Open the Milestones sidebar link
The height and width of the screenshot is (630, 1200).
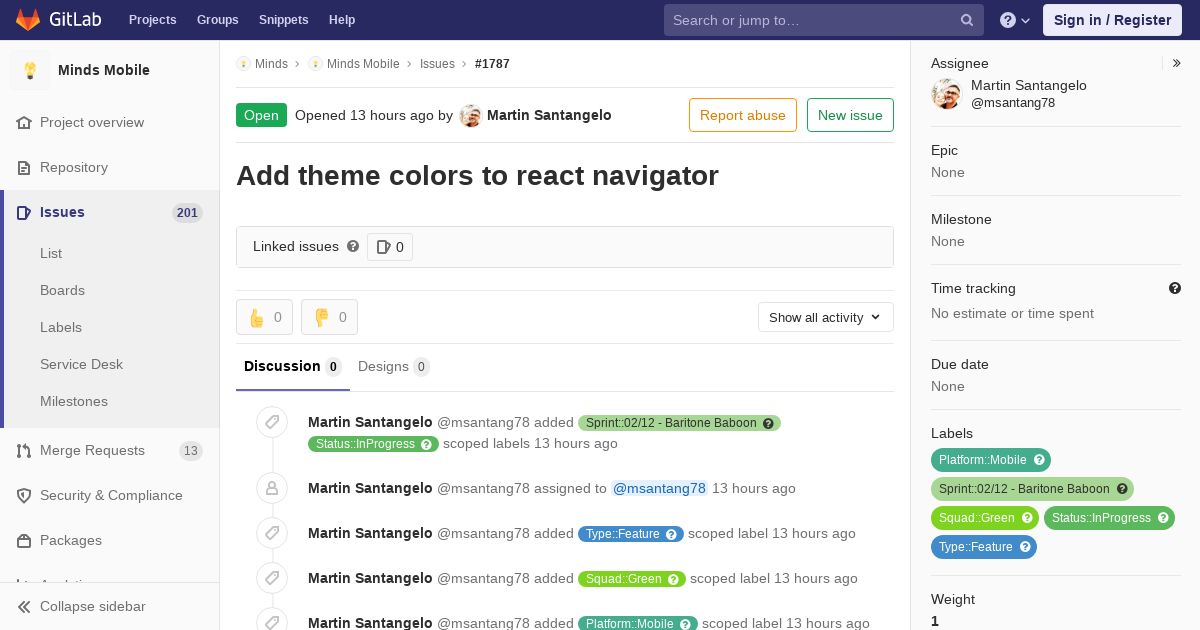(74, 401)
